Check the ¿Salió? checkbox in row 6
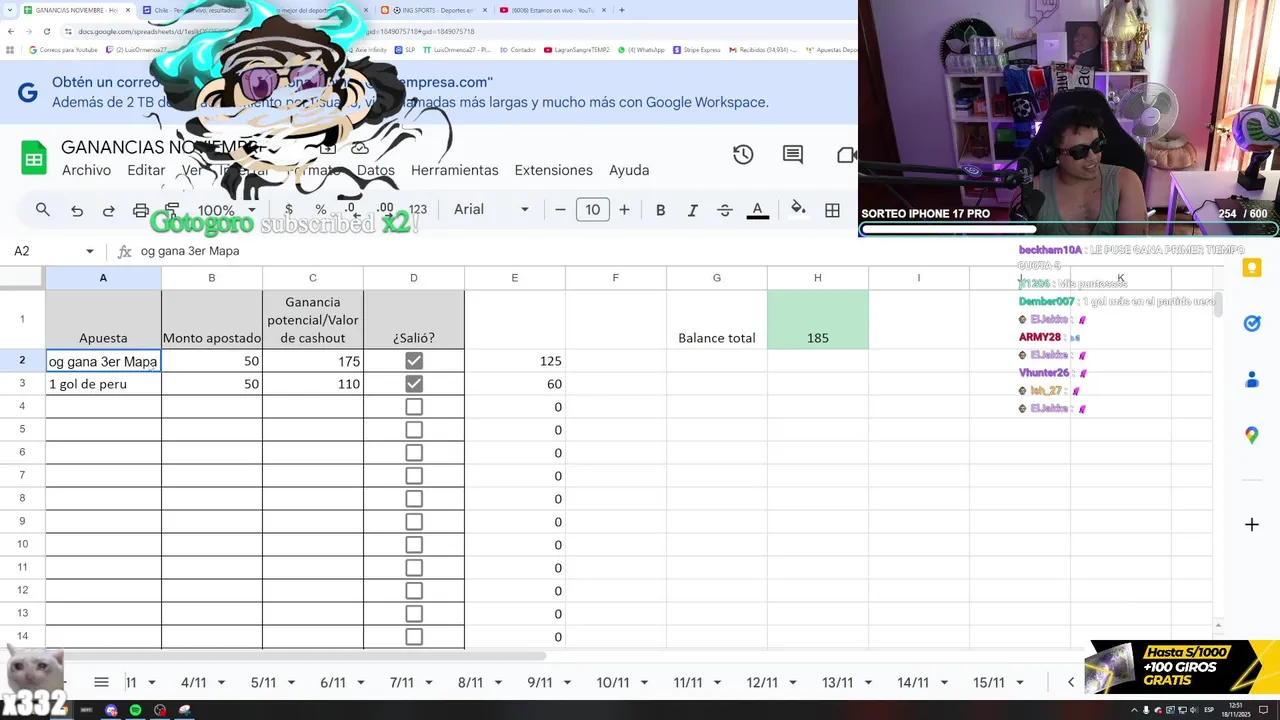Viewport: 1280px width, 720px height. tap(414, 453)
